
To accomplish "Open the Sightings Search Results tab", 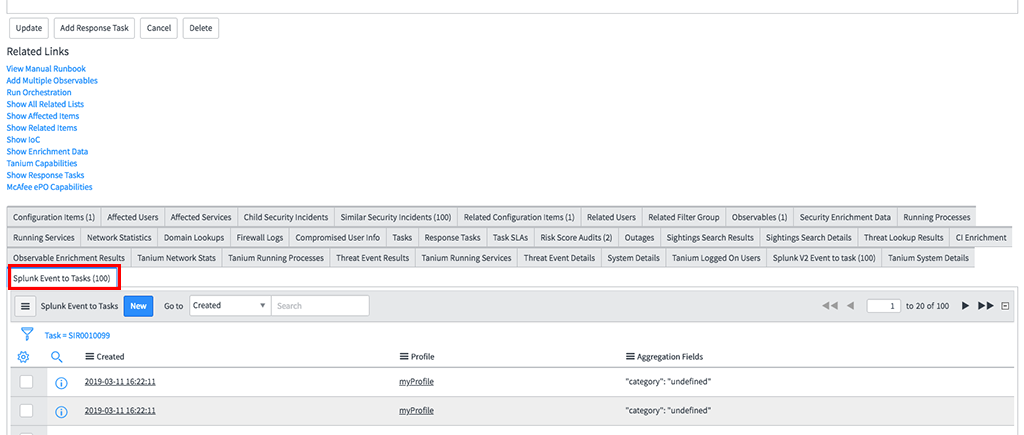I will point(710,238).
